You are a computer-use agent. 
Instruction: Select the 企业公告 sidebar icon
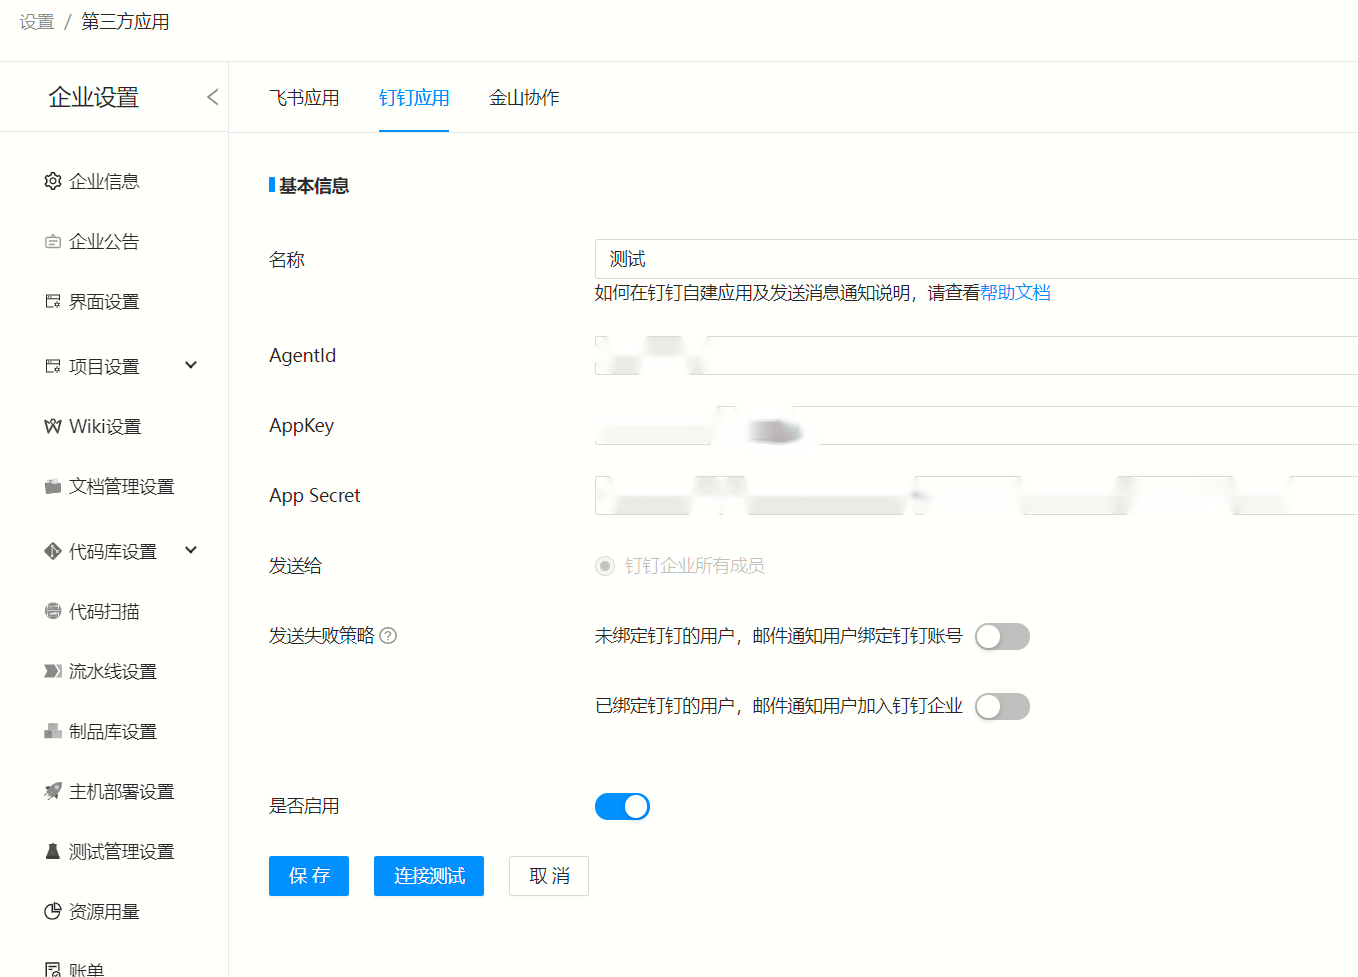pos(52,241)
